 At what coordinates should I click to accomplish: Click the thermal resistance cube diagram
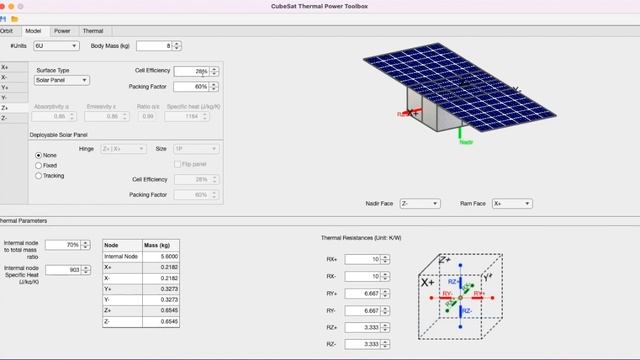460,297
